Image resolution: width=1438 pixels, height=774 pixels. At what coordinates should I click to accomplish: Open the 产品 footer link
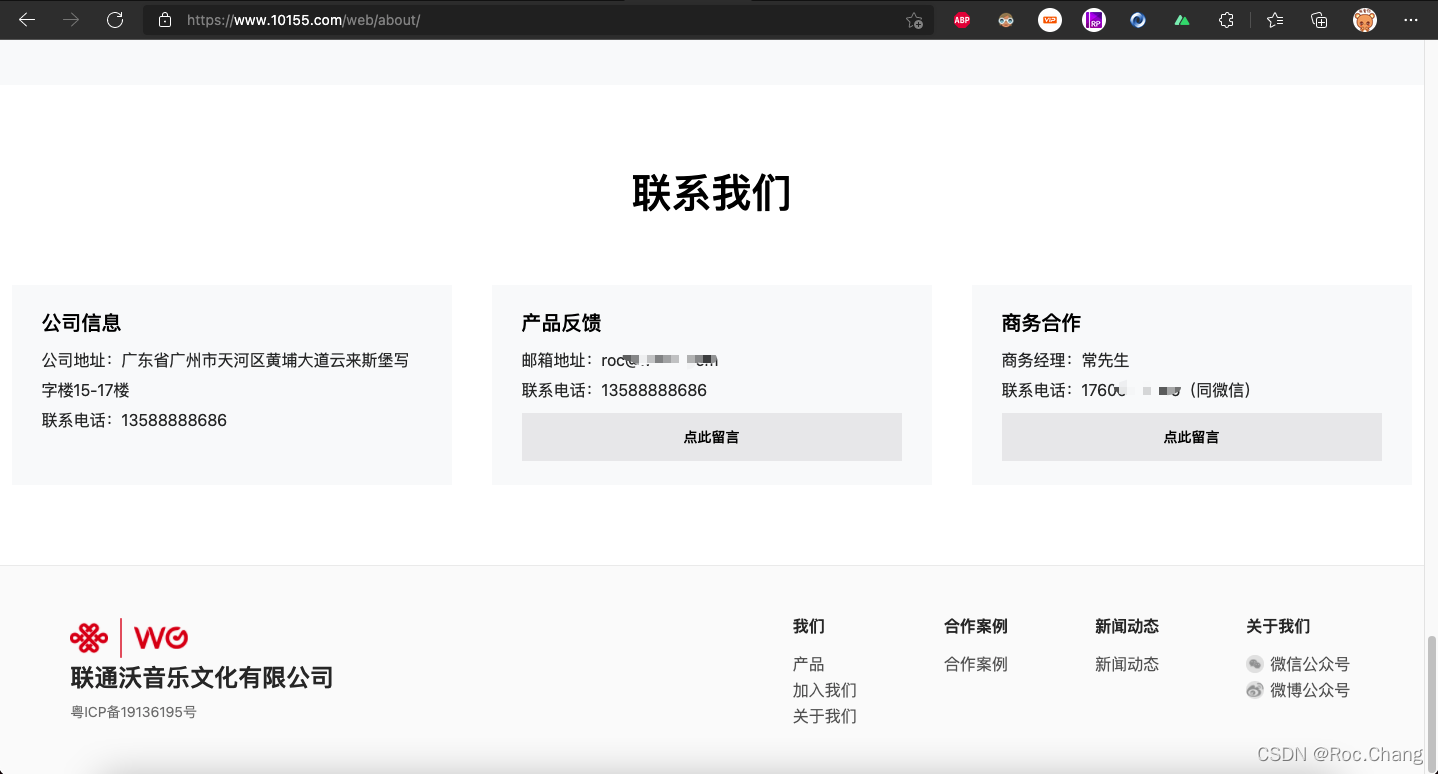pos(809,664)
